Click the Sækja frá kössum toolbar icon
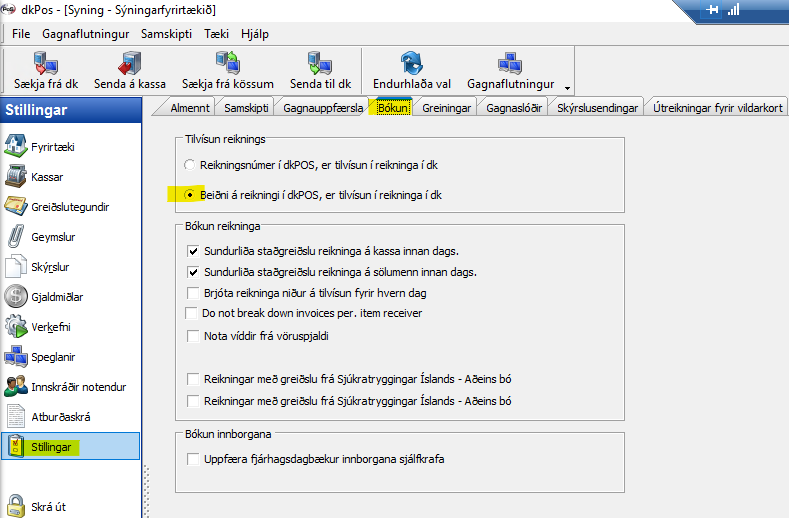789x518 pixels. point(227,65)
